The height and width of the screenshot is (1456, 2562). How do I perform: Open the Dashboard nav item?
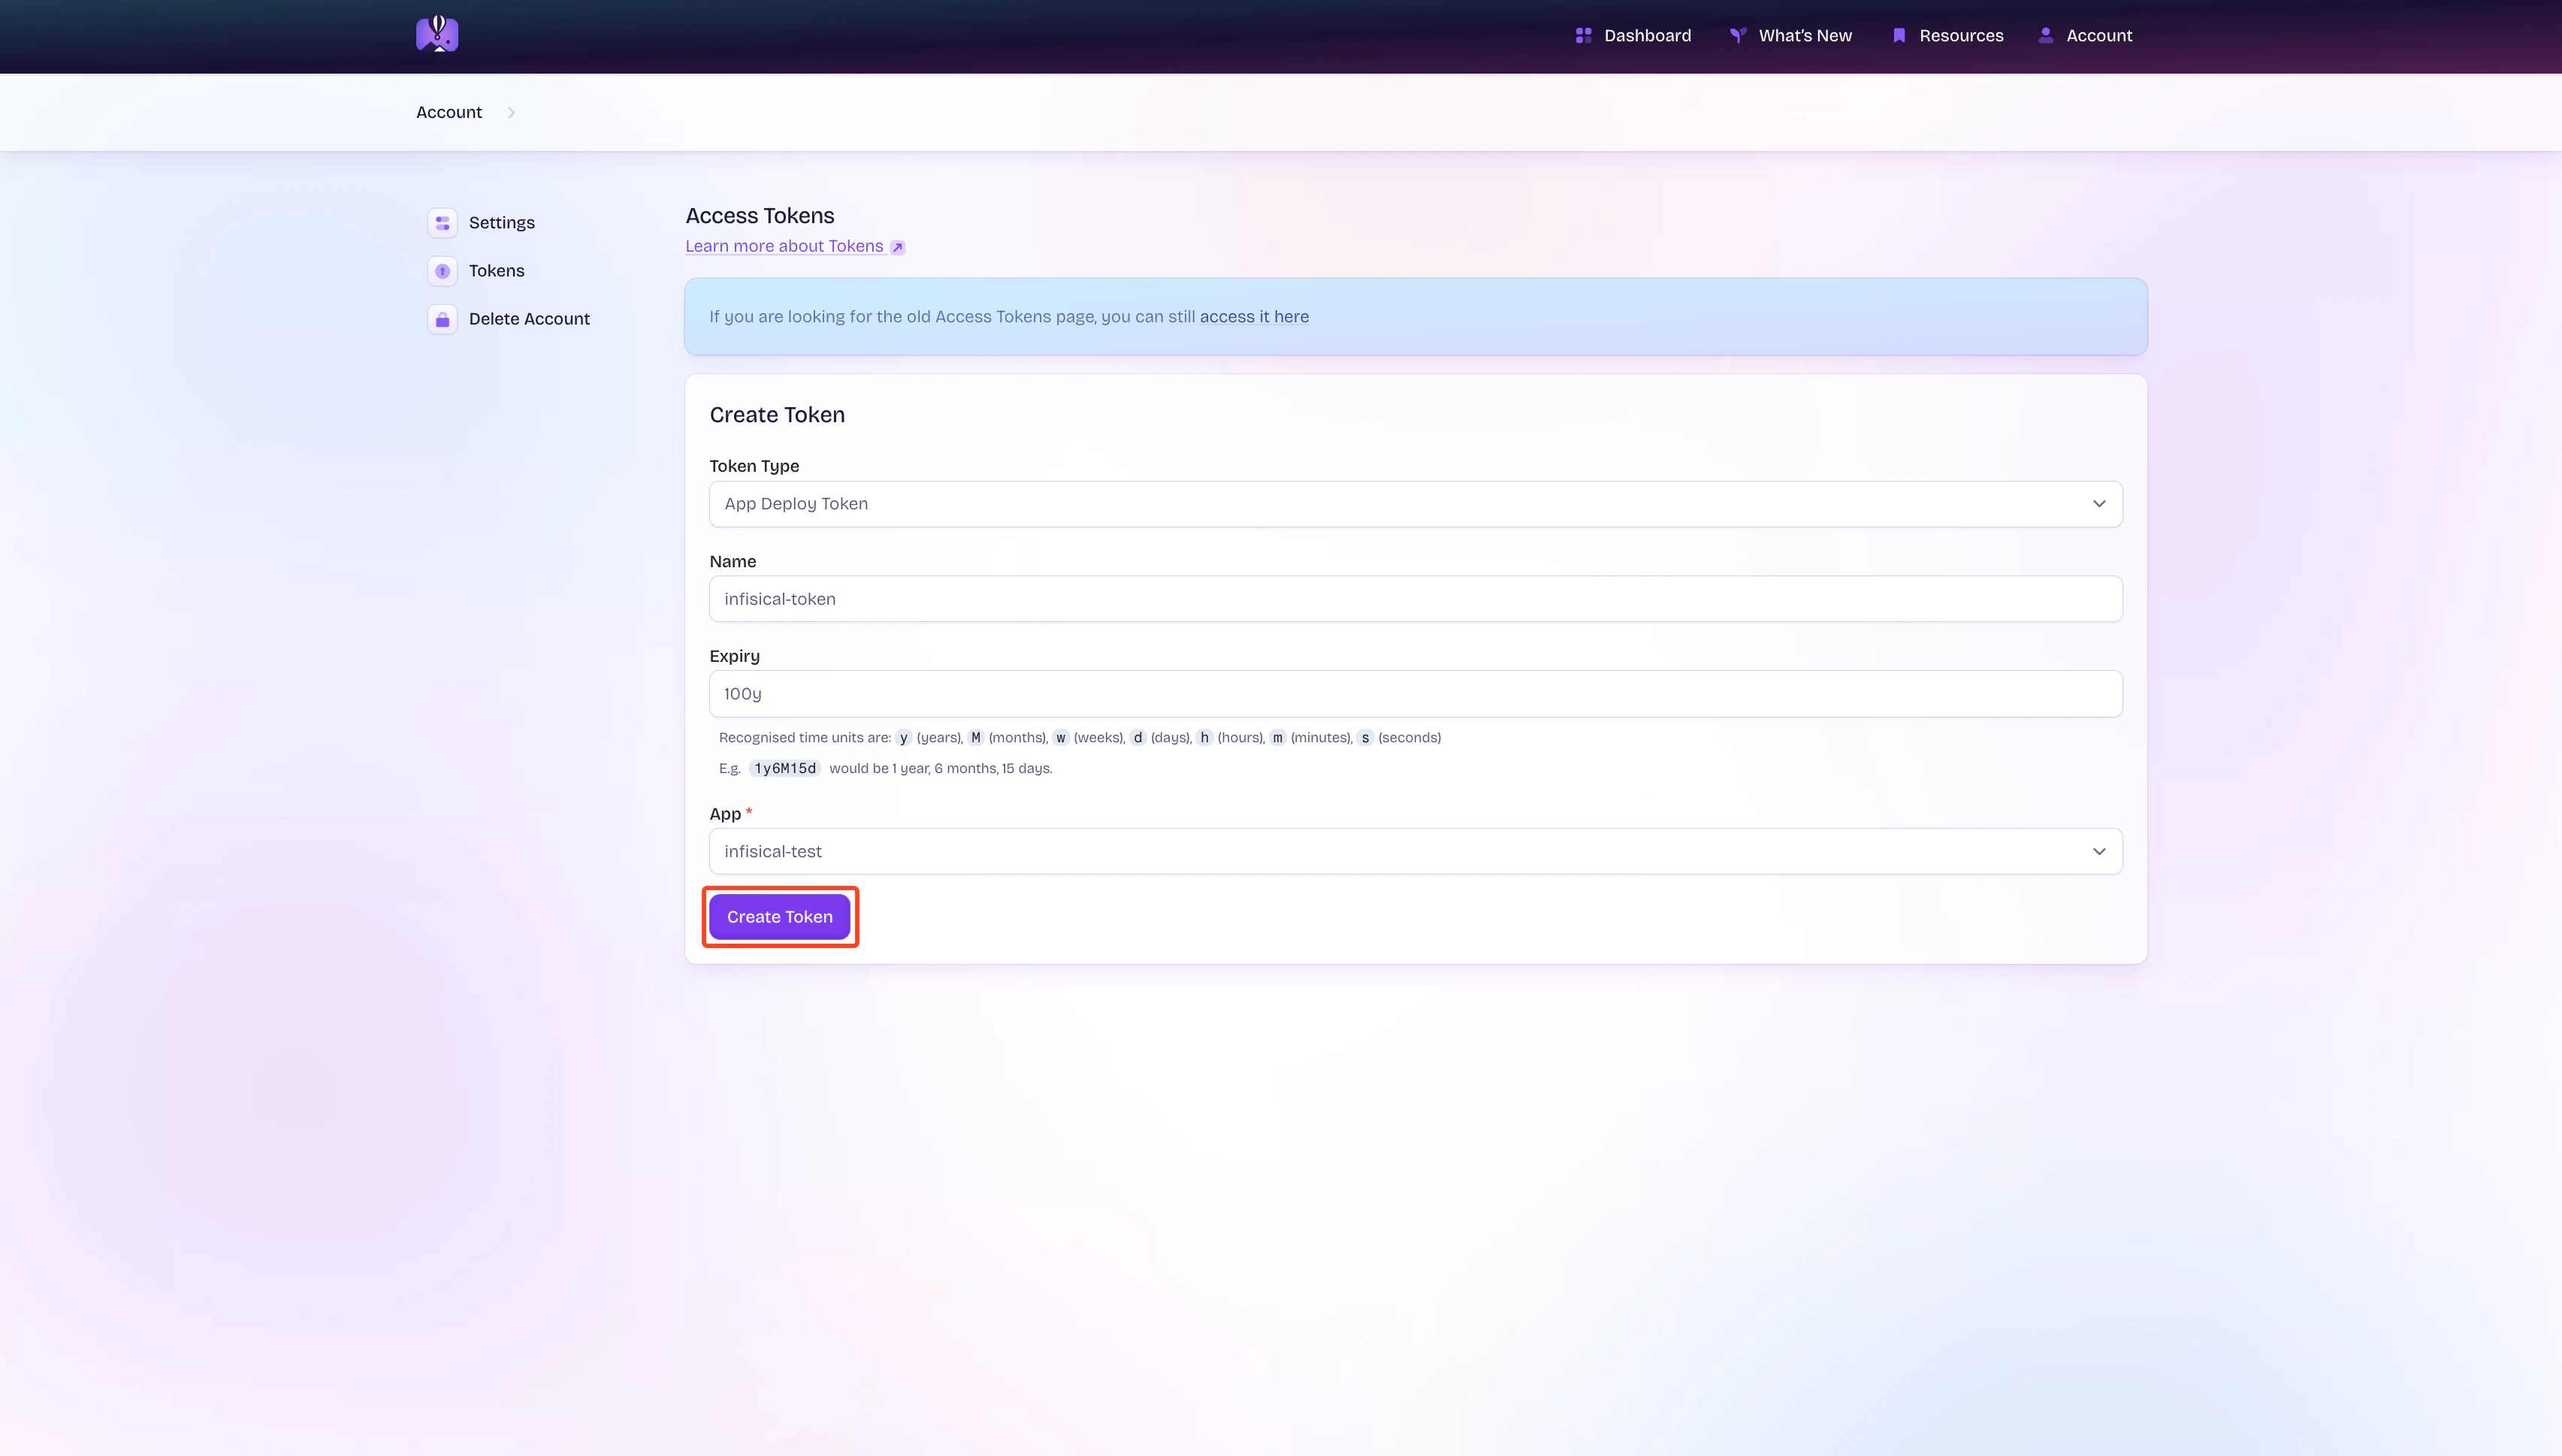click(1633, 35)
